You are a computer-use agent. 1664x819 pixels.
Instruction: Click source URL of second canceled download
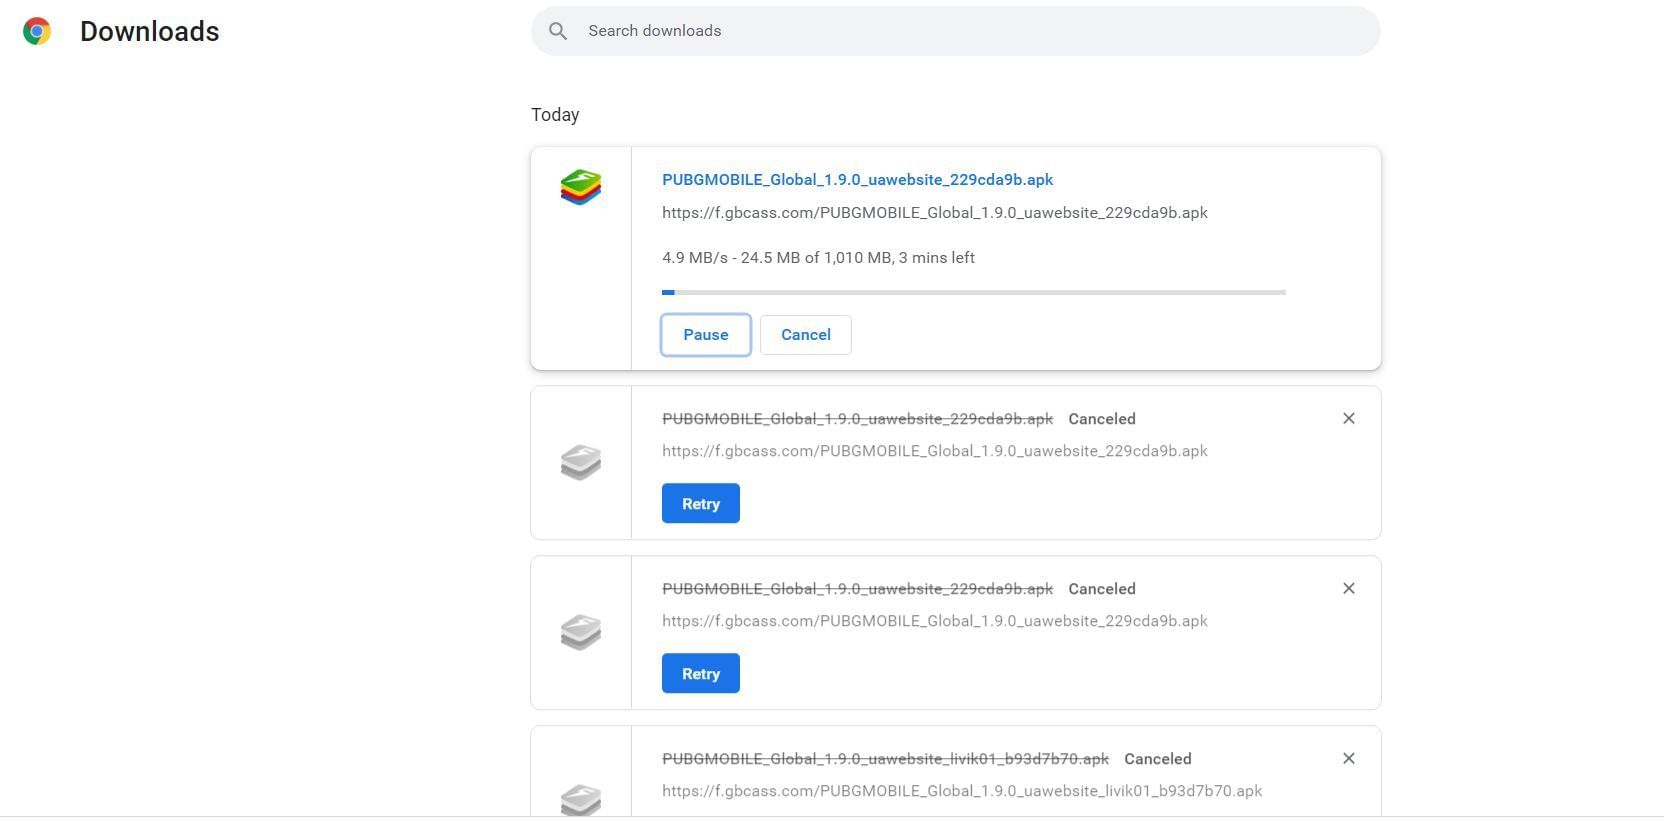tap(934, 621)
